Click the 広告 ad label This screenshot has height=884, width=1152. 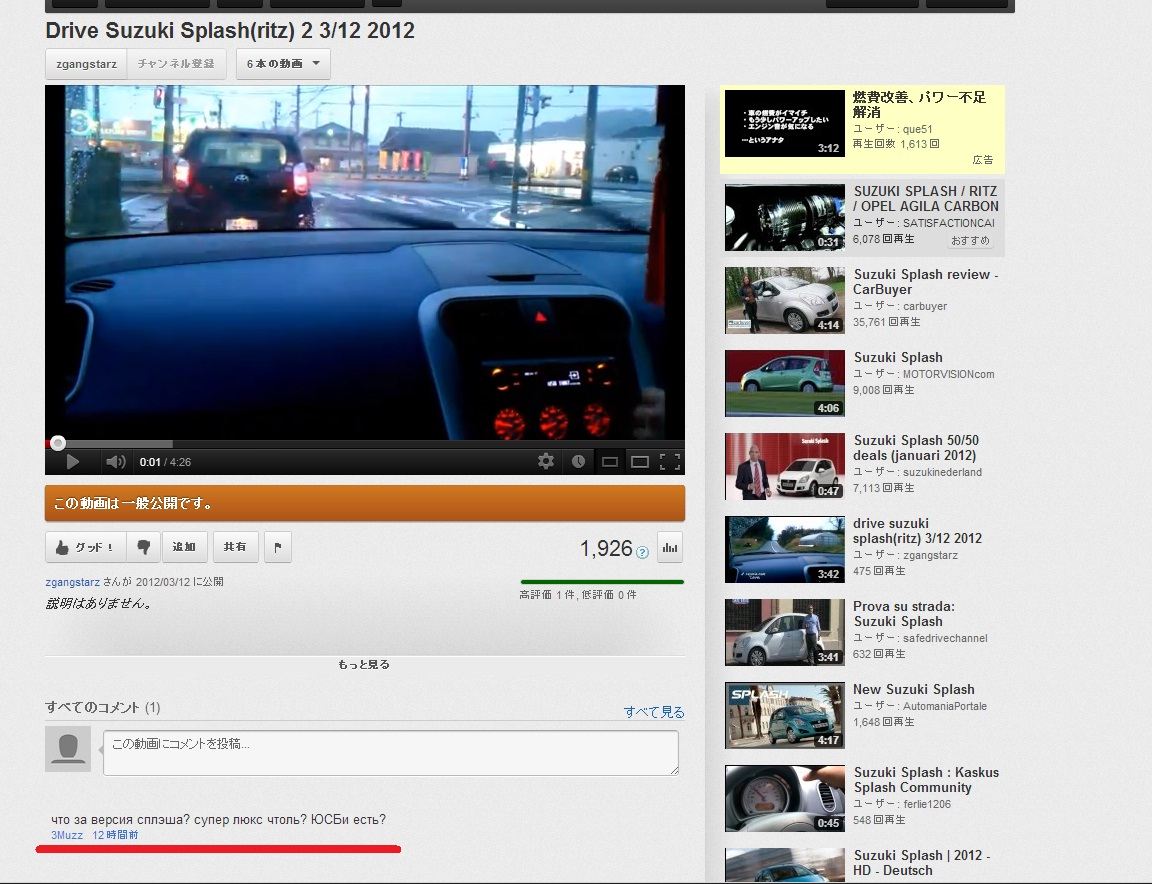[982, 159]
